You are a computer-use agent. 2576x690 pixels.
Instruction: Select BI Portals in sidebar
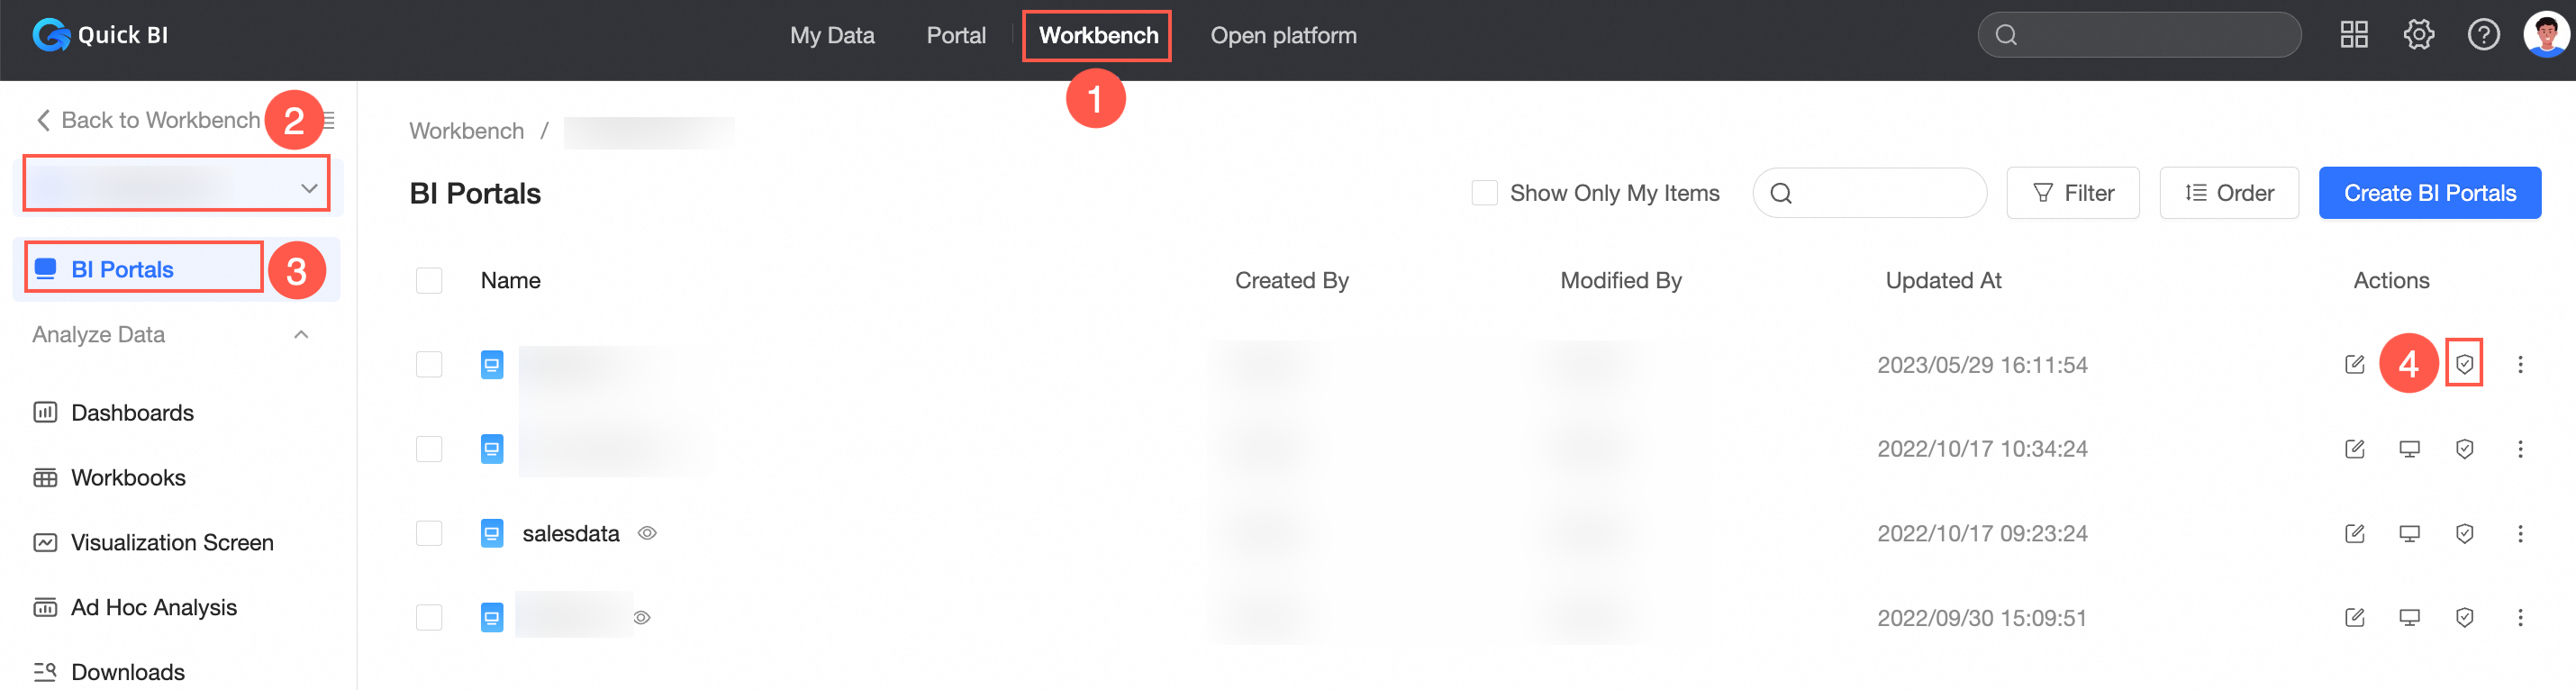[176, 269]
